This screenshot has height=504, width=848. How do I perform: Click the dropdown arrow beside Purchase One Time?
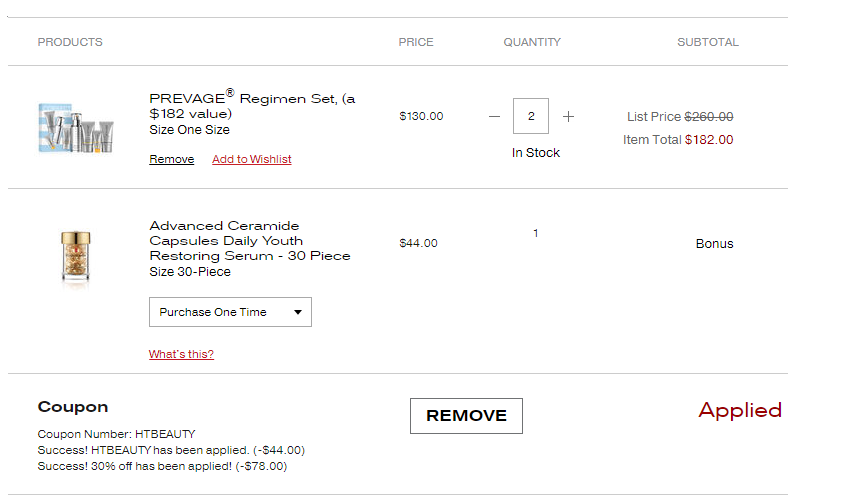[297, 312]
